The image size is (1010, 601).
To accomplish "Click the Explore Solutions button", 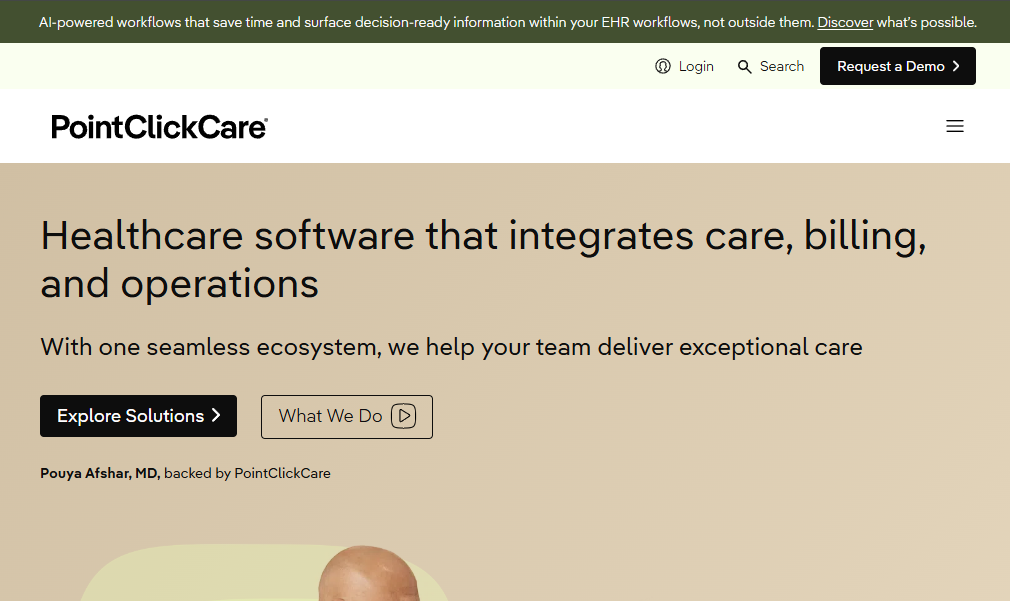I will [x=138, y=416].
